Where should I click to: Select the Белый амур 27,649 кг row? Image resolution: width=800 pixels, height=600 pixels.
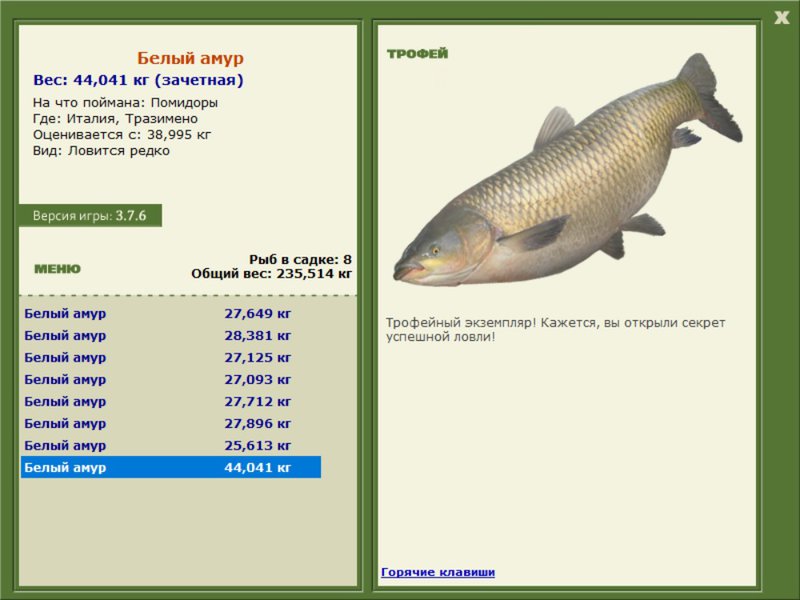[170, 313]
